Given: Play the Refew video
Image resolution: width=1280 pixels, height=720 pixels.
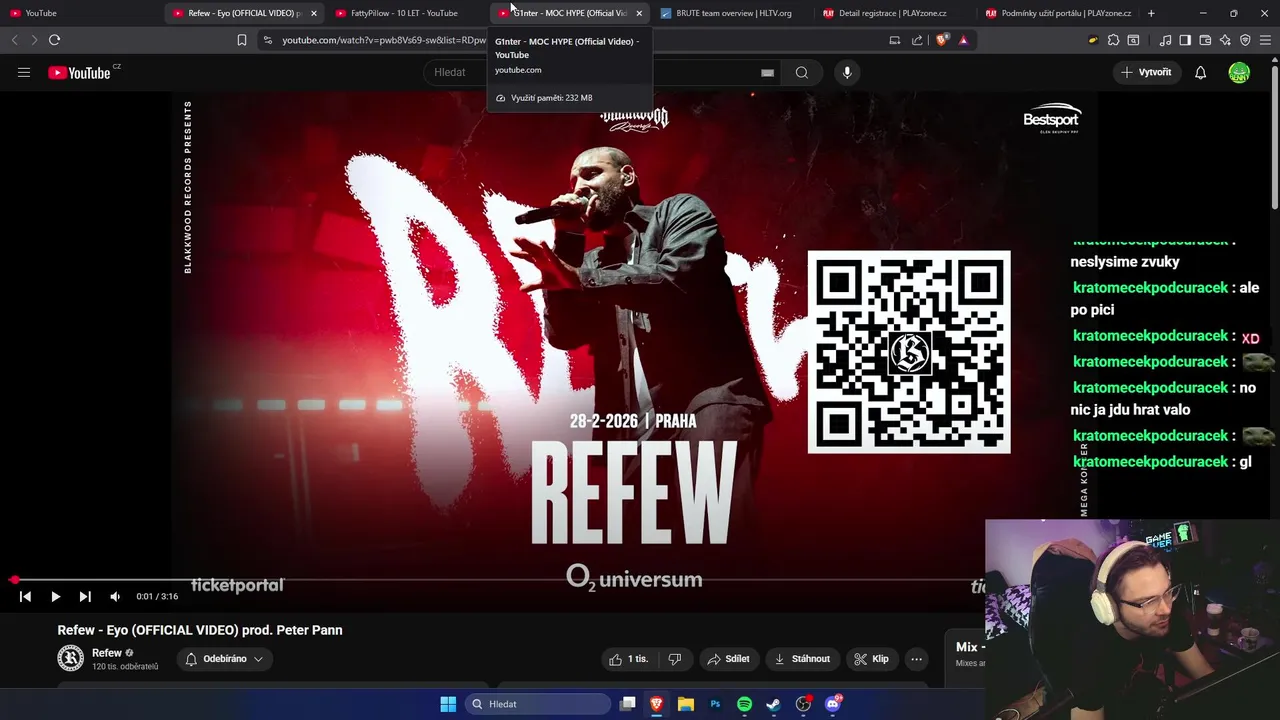Looking at the screenshot, I should coord(55,596).
